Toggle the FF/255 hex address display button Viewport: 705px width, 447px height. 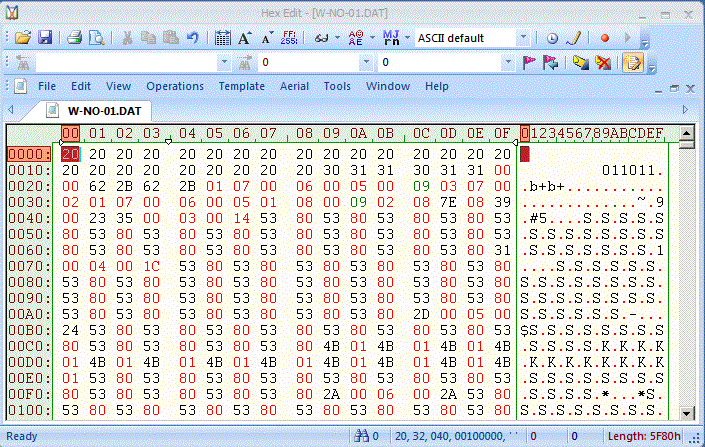(x=288, y=38)
